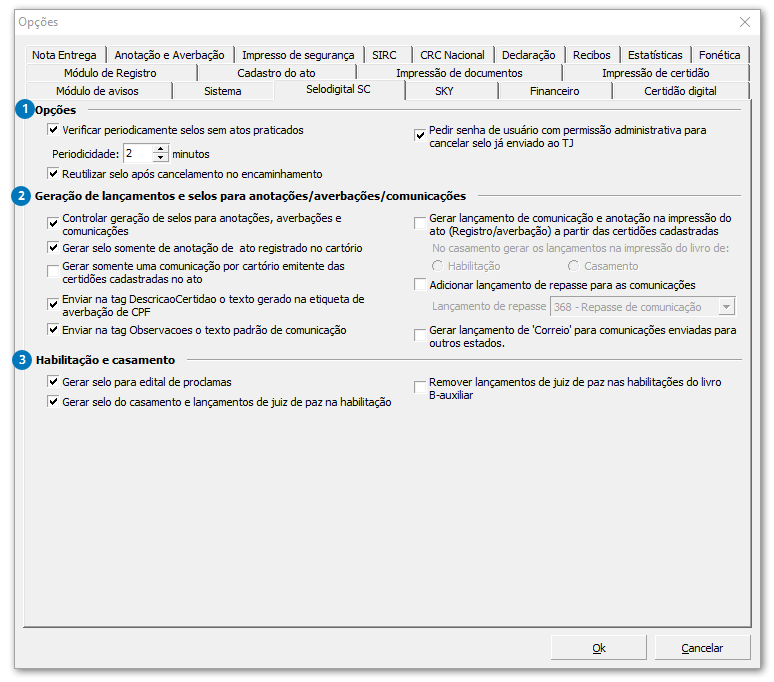Screen dimensions: 774x682
Task: Toggle Pedir senha de usuário administrativa checkbox
Action: (420, 135)
